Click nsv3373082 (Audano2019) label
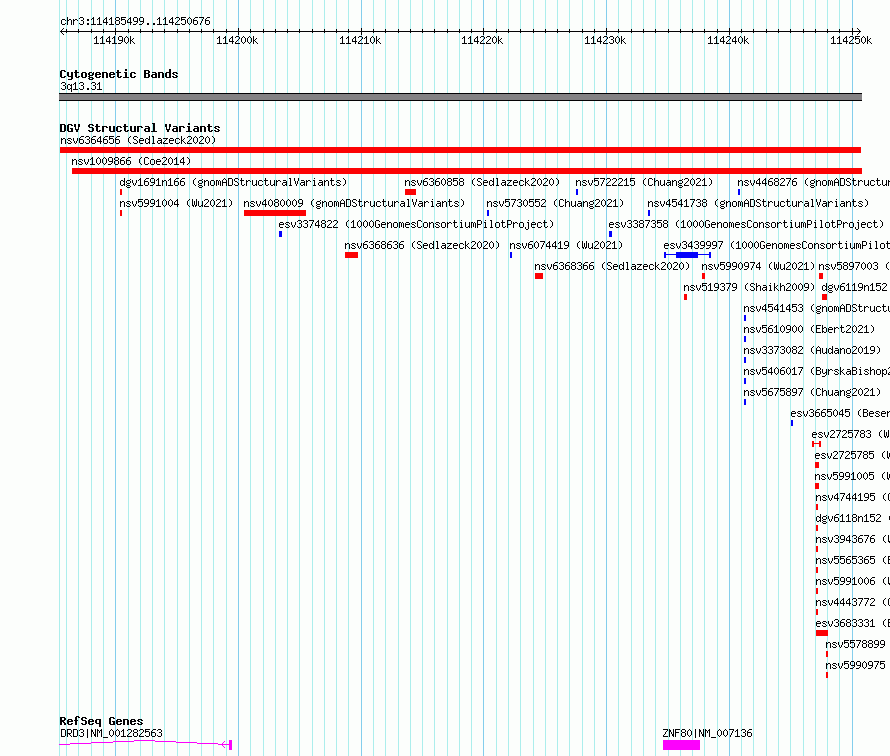Screen dimensions: 890x756 click(x=812, y=350)
